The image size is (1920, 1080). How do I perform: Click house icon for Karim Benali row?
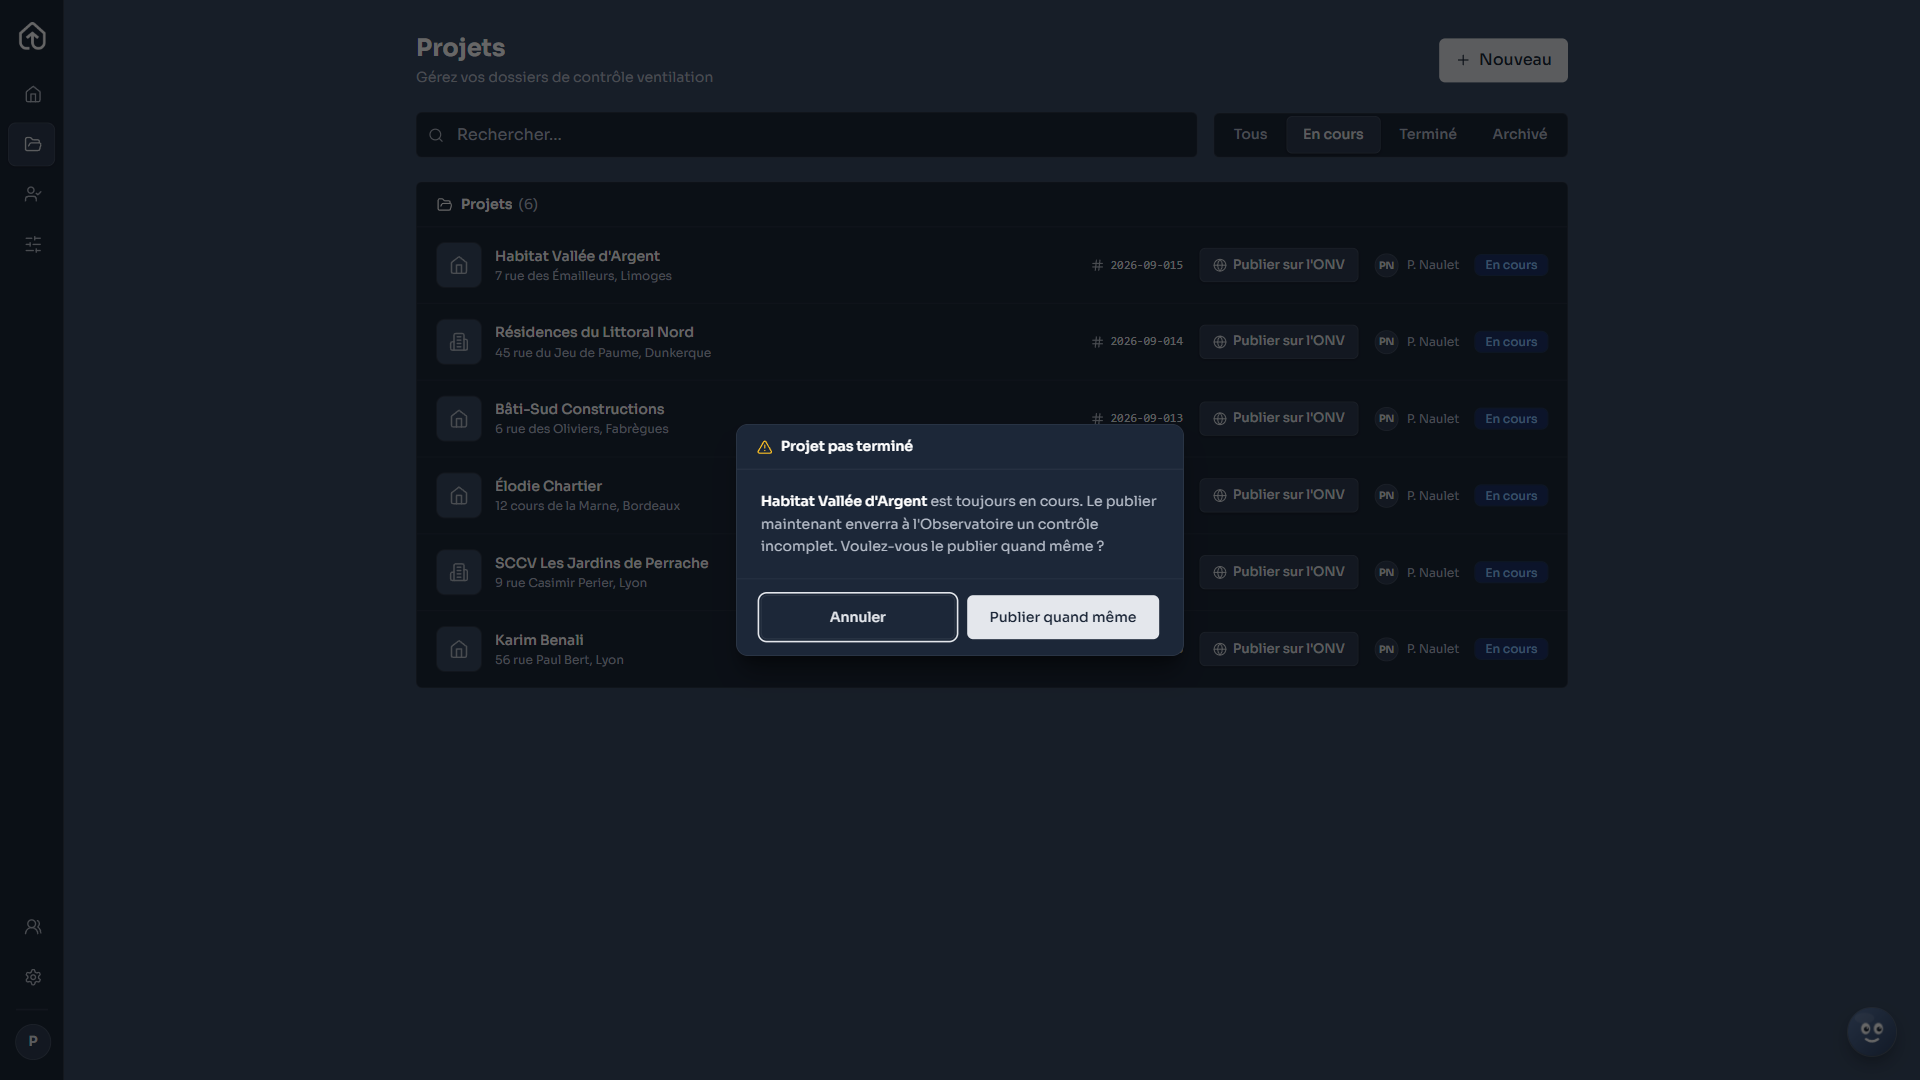click(459, 649)
